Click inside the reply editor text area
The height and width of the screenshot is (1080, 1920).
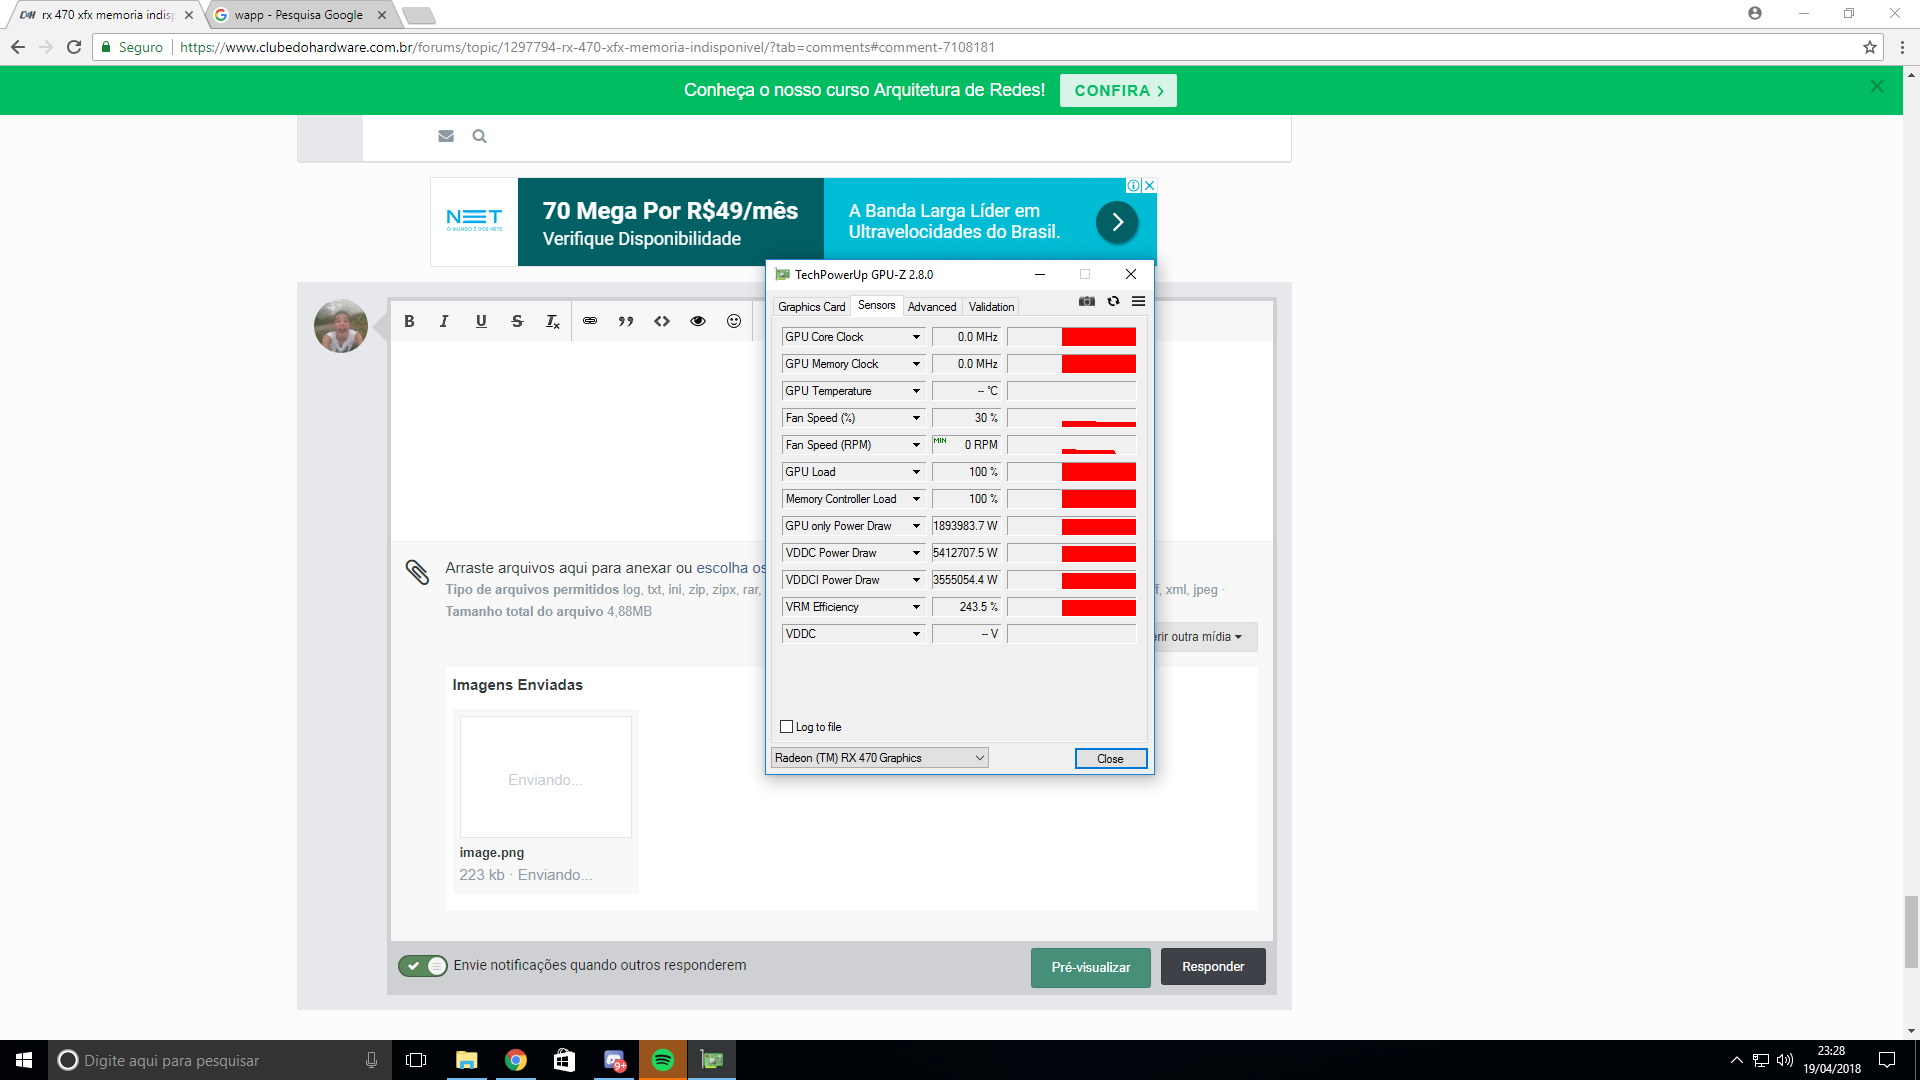[x=580, y=440]
